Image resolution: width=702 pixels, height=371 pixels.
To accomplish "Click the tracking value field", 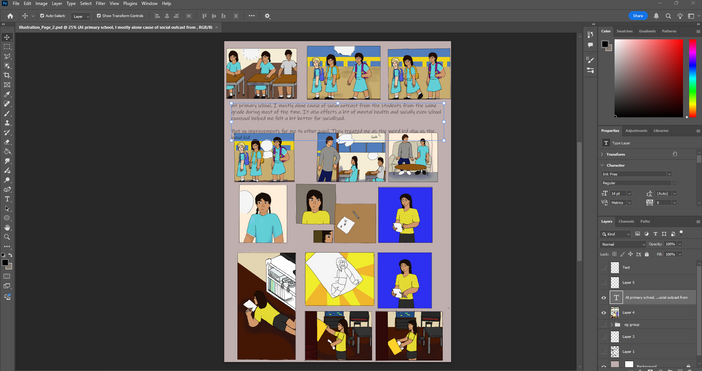I will (662, 203).
